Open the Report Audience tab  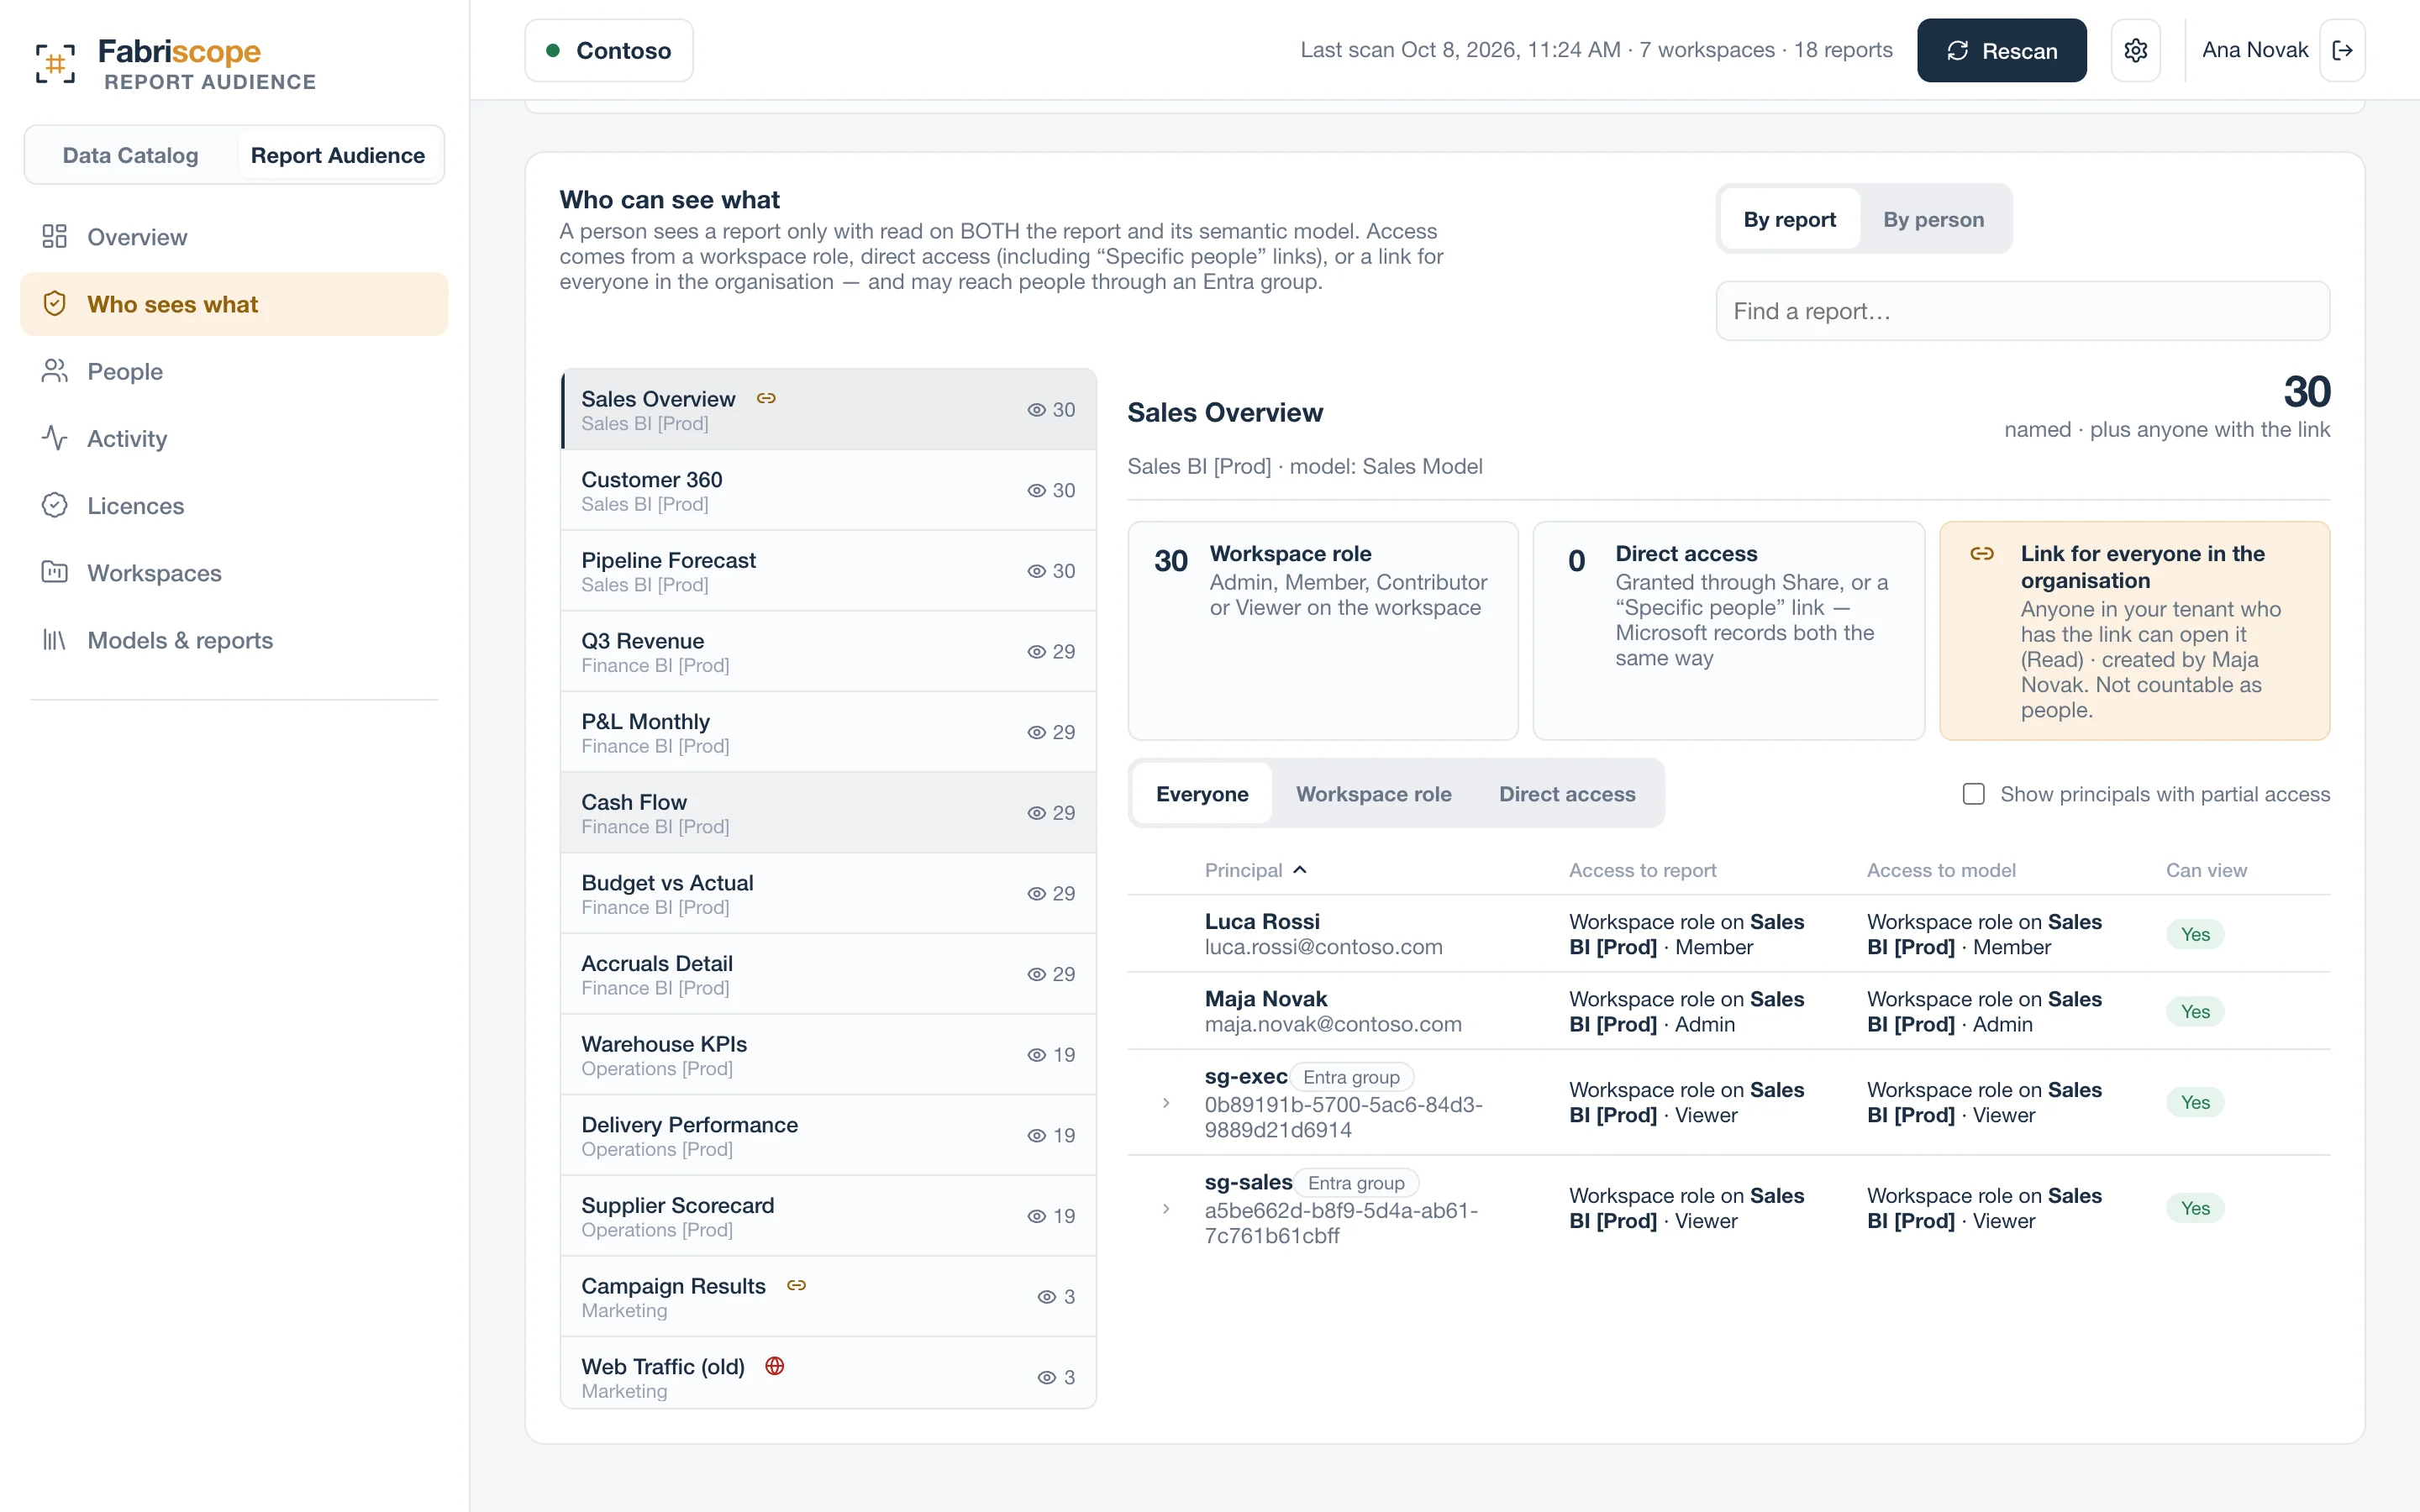coord(338,155)
